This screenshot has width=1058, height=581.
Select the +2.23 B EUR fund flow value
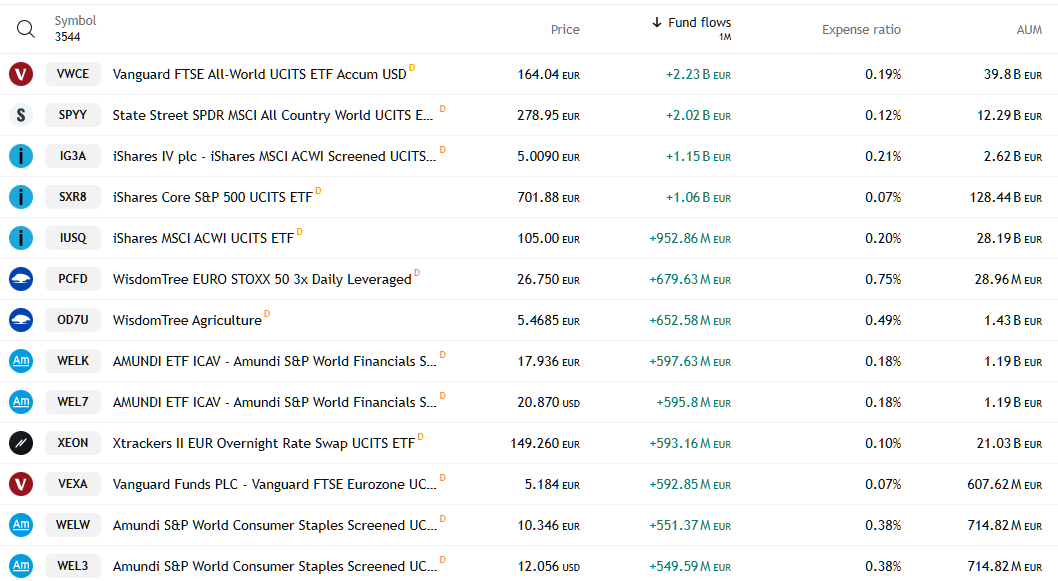pyautogui.click(x=698, y=74)
